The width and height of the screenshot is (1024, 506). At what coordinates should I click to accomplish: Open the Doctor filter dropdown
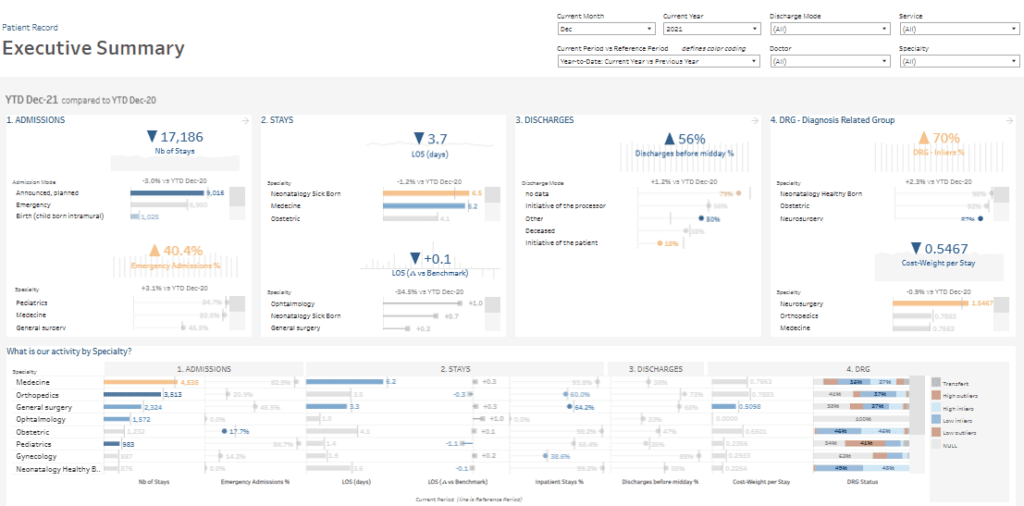point(829,61)
